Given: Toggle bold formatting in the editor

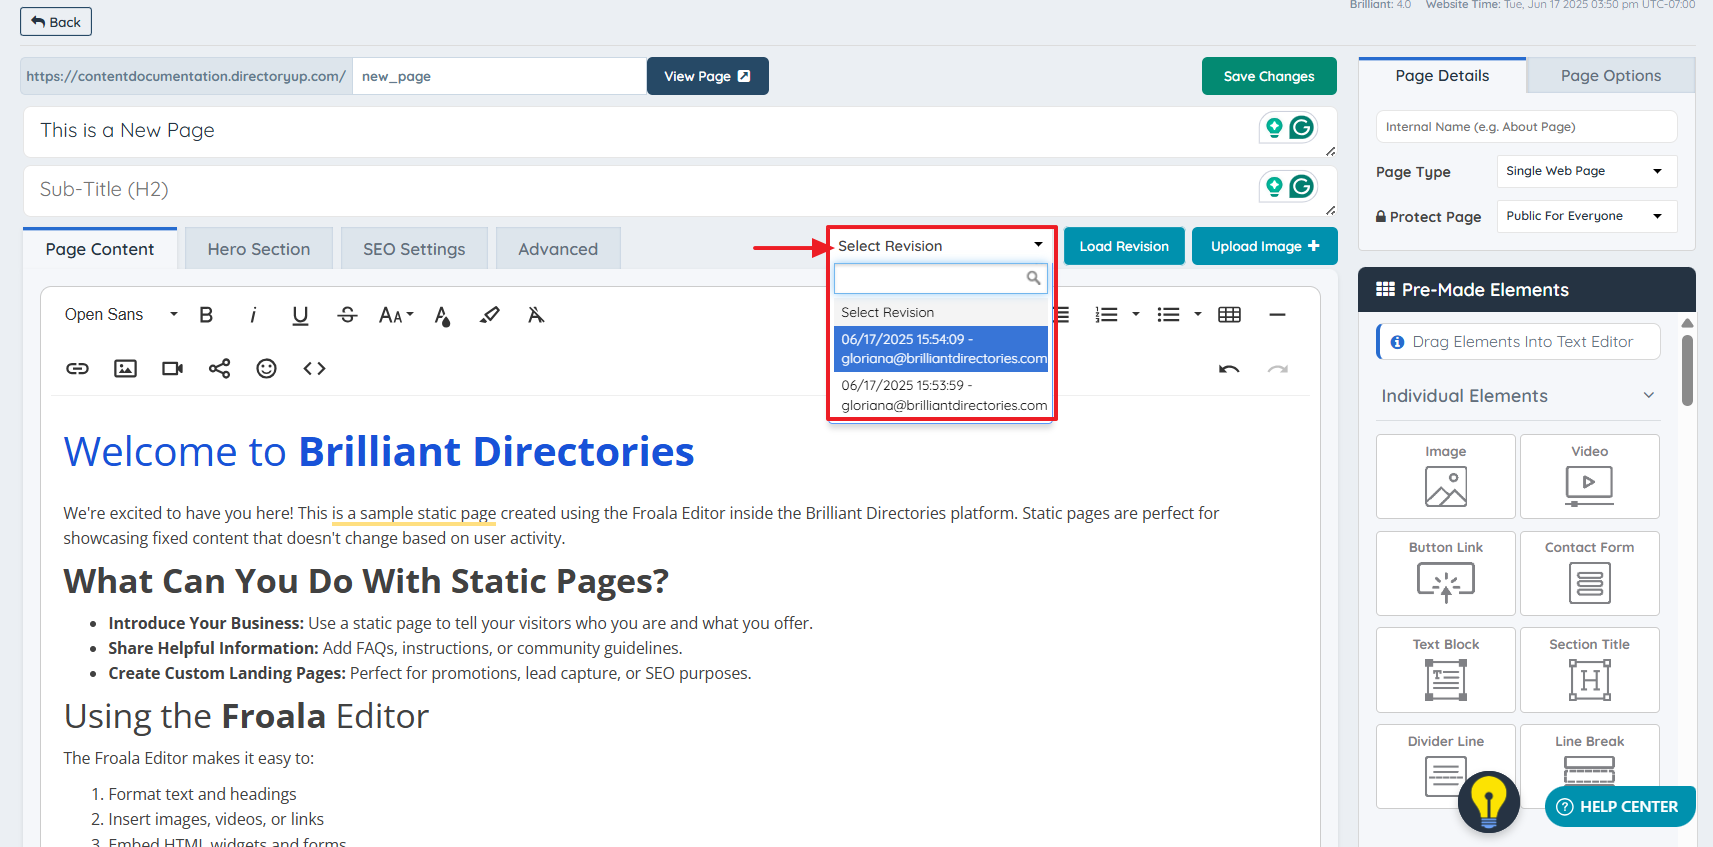Looking at the screenshot, I should click(206, 315).
